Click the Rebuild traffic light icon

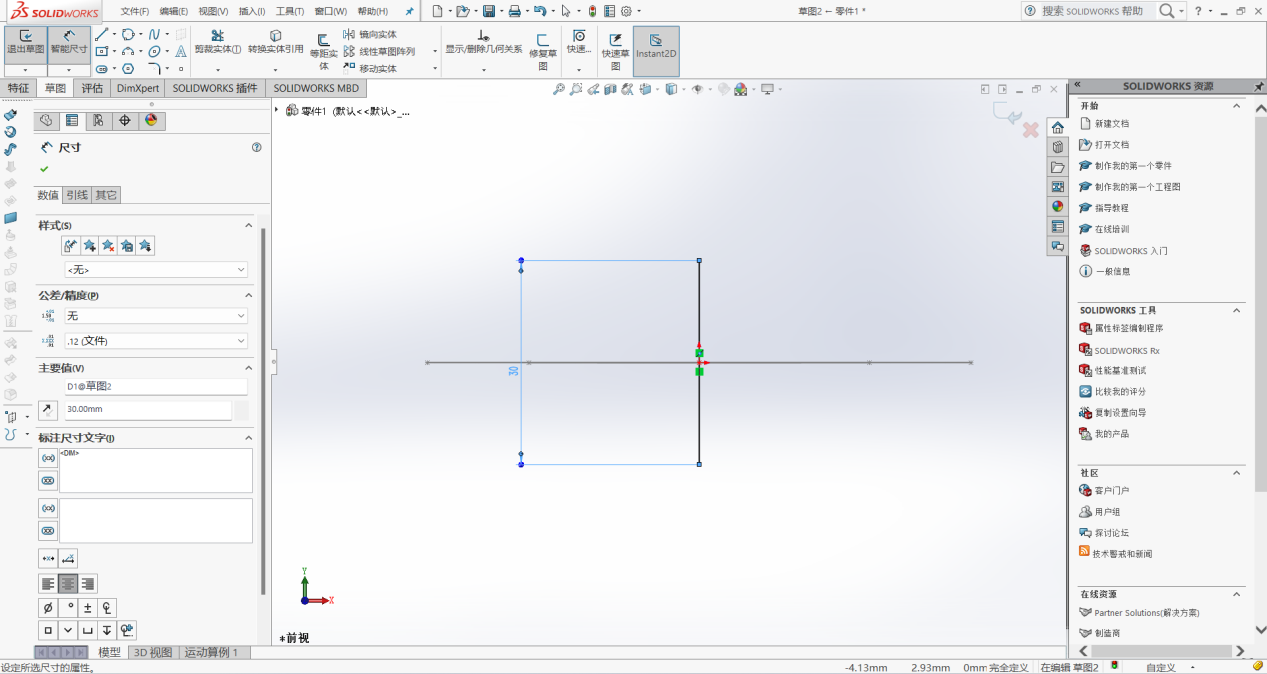pos(592,11)
